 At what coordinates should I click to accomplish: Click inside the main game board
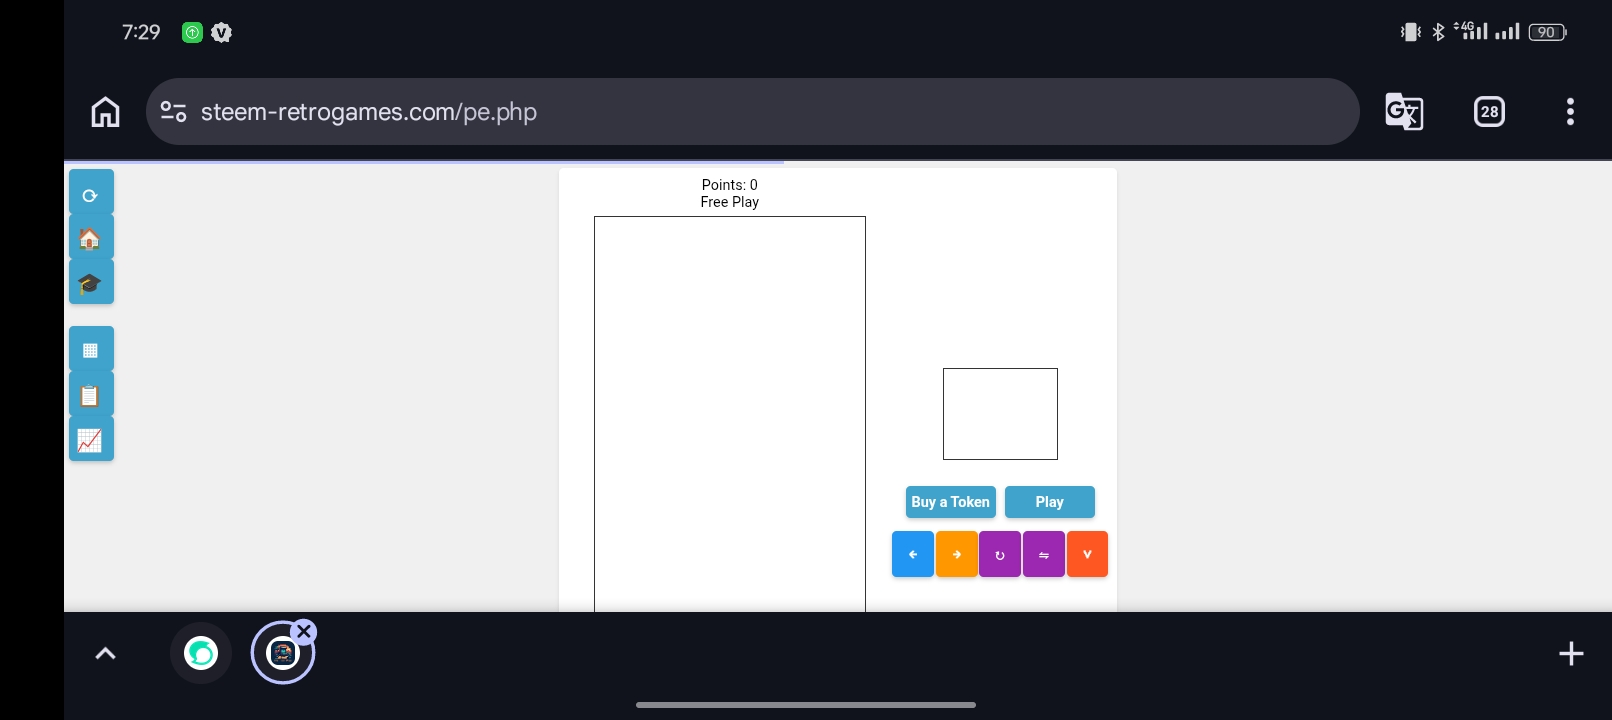click(x=730, y=414)
